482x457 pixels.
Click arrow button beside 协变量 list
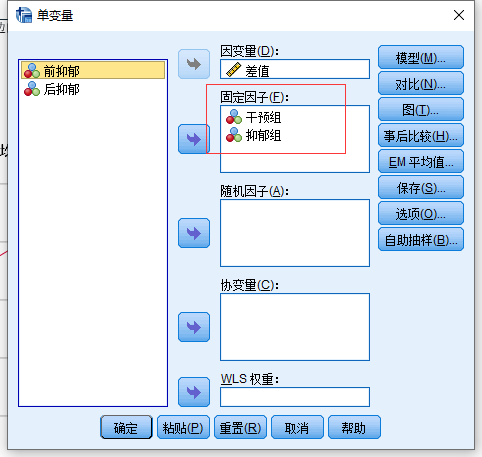click(194, 327)
